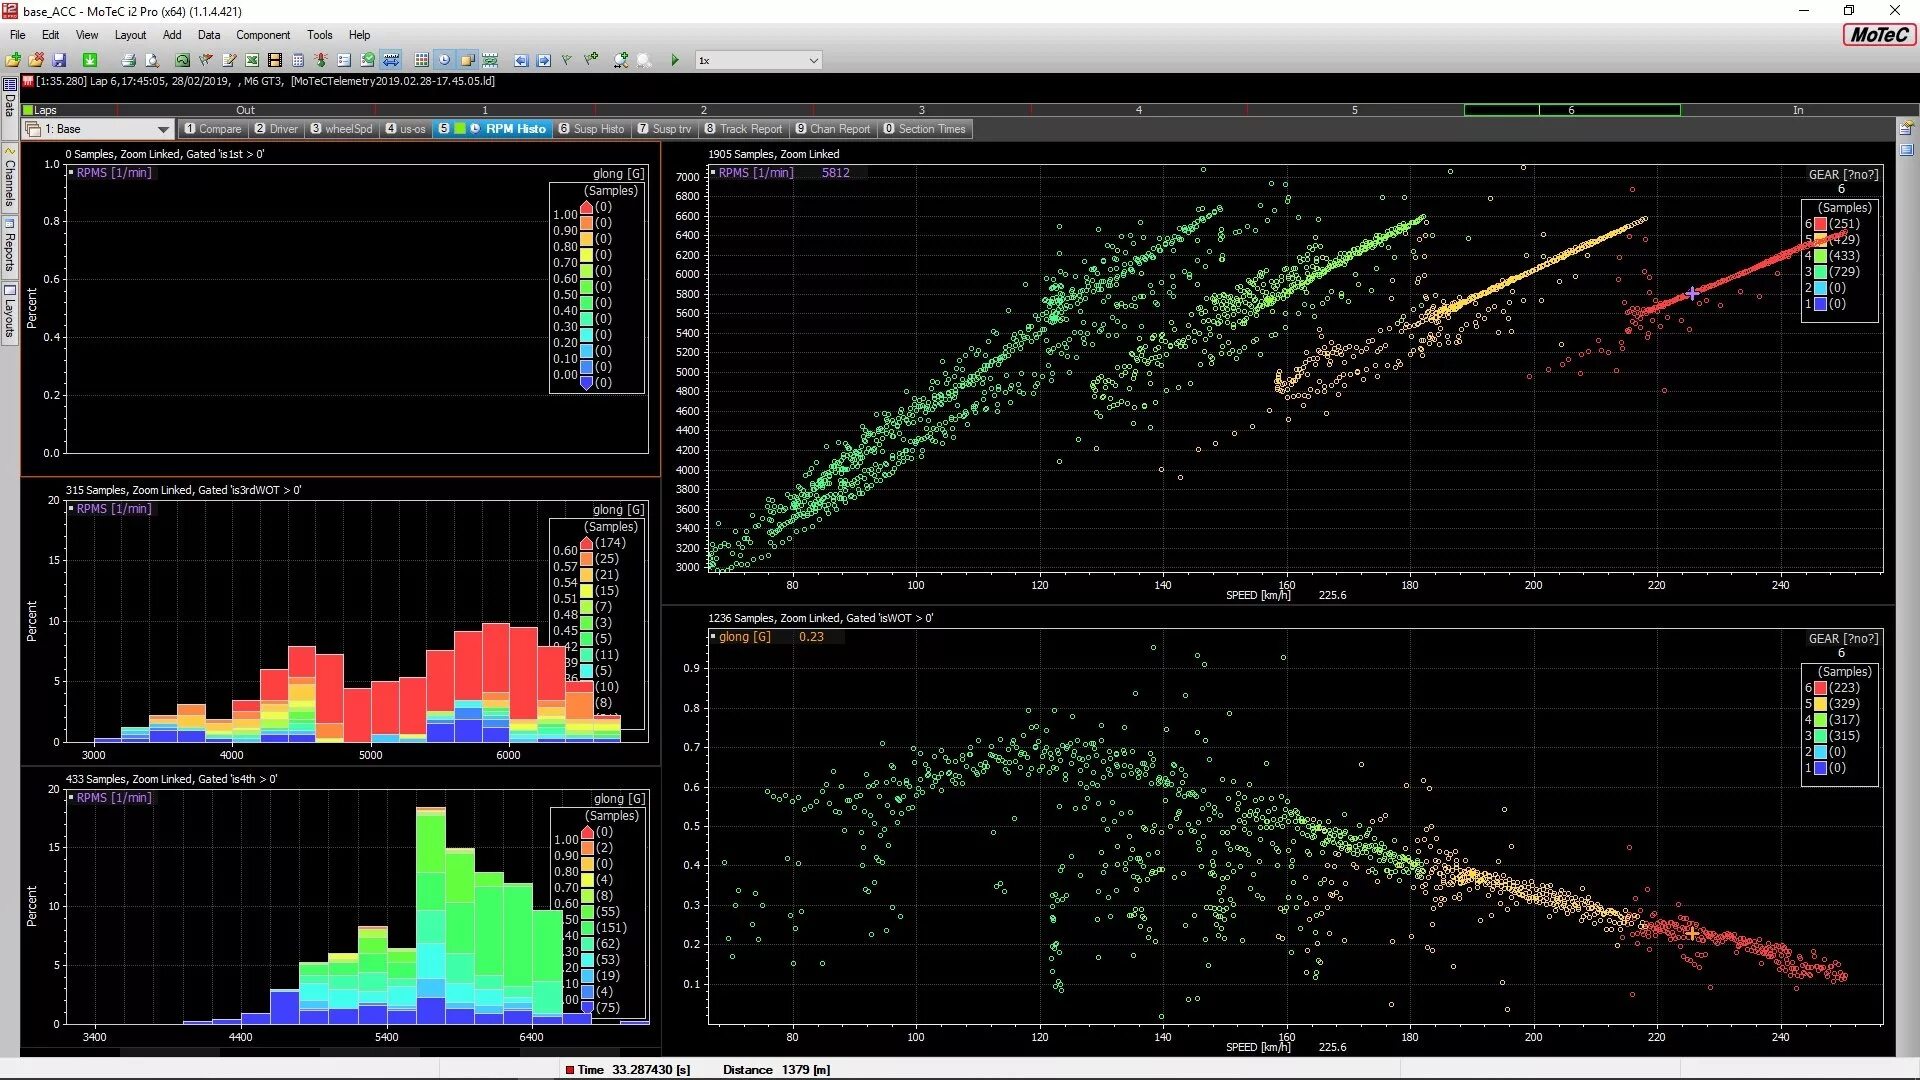Viewport: 1920px width, 1080px height.
Task: Click the video filmstrip toolbar icon
Action: coord(275,60)
